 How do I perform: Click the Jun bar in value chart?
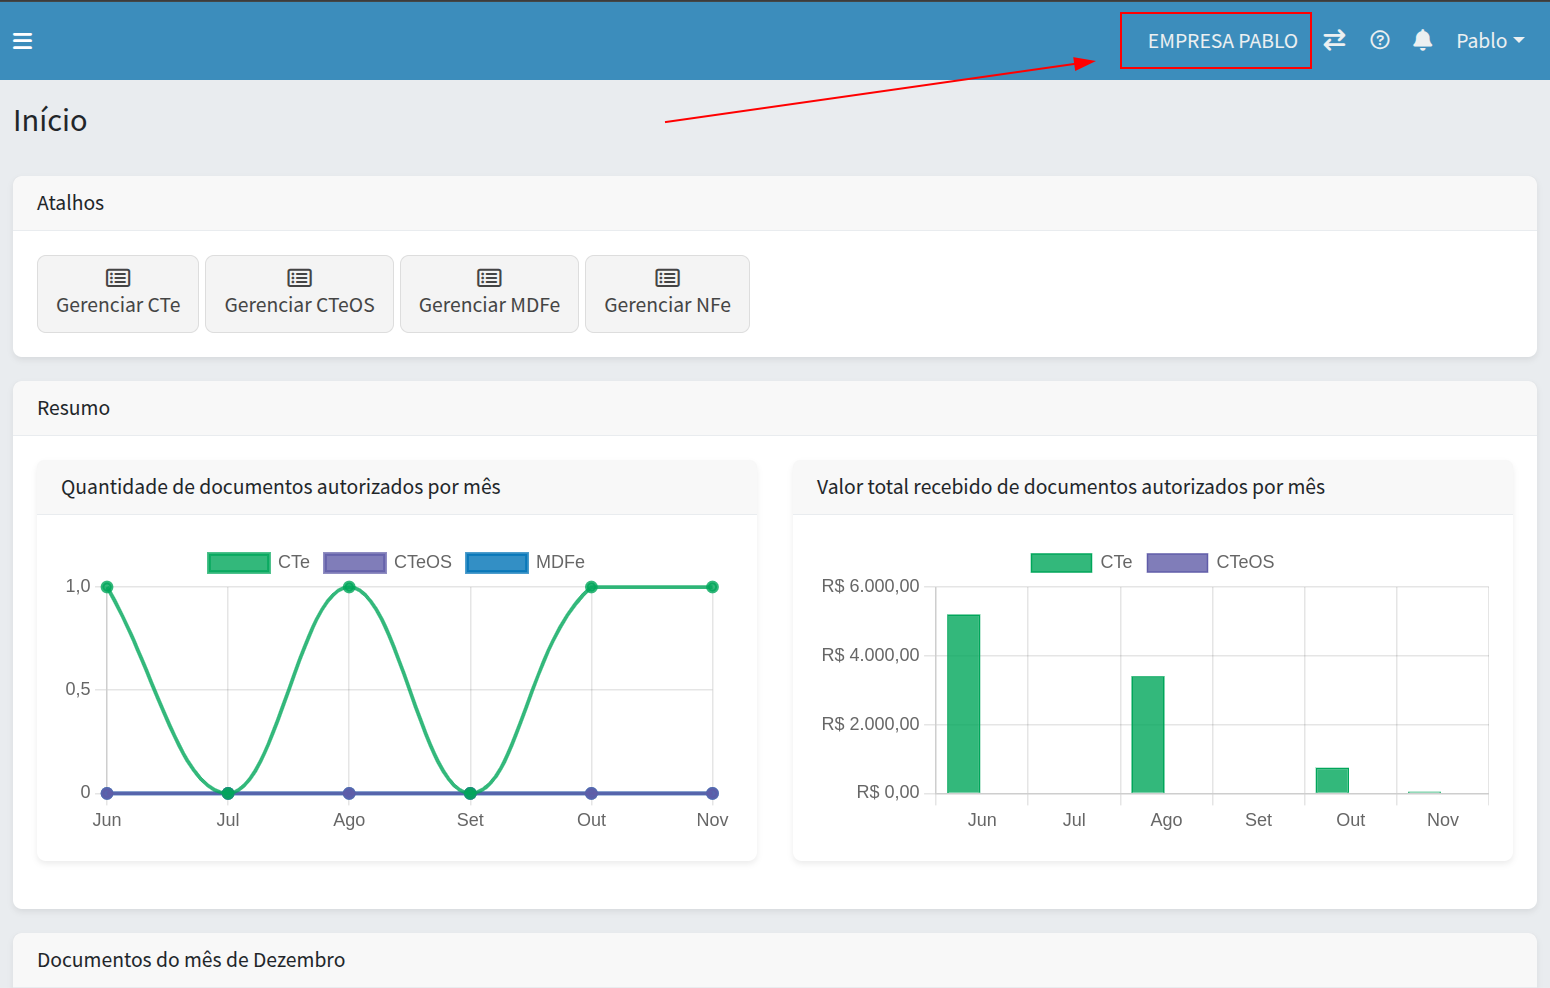pos(963,704)
